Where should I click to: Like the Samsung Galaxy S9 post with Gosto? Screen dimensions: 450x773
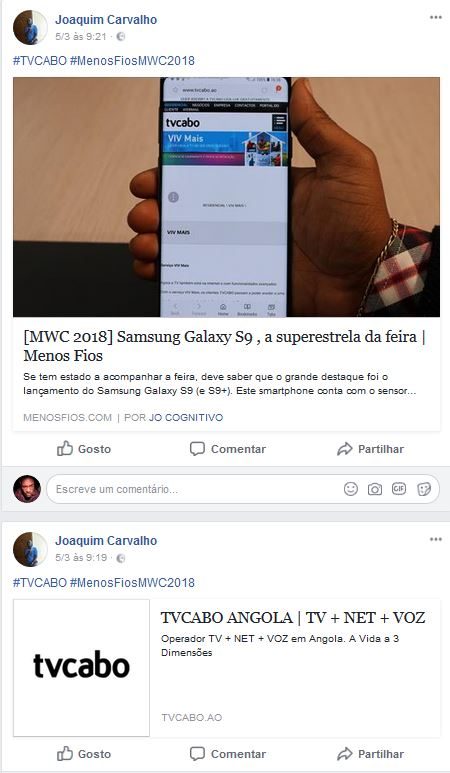[x=84, y=449]
